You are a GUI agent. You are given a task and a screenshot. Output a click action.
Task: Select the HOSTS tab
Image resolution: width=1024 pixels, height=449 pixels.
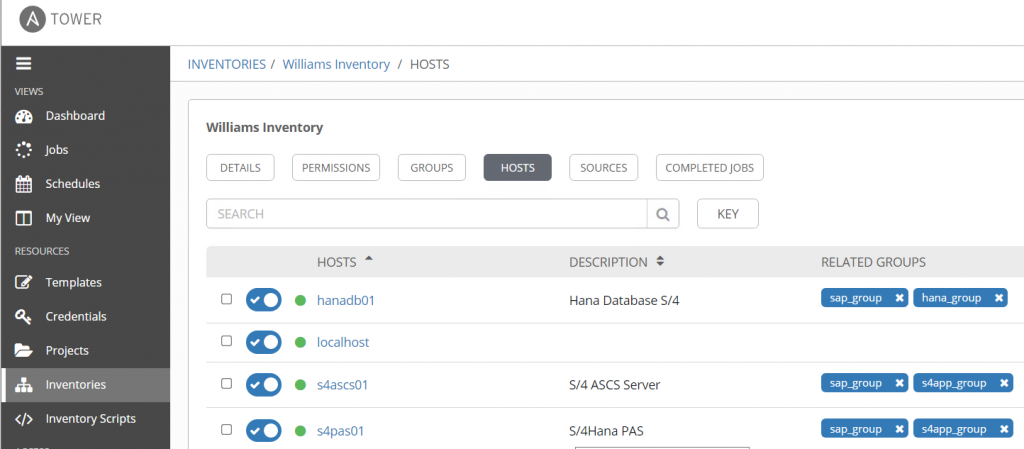(518, 168)
